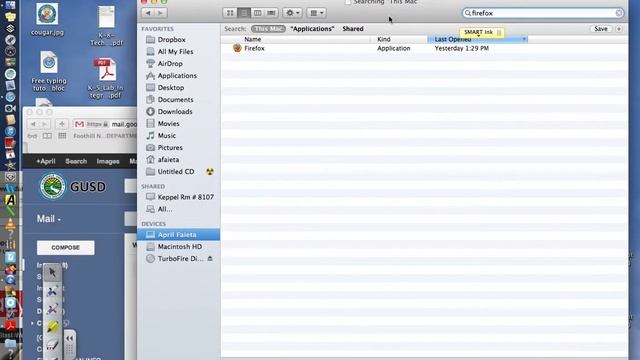Image resolution: width=640 pixels, height=360 pixels.
Task: Switch Finder to list view
Action: point(244,13)
